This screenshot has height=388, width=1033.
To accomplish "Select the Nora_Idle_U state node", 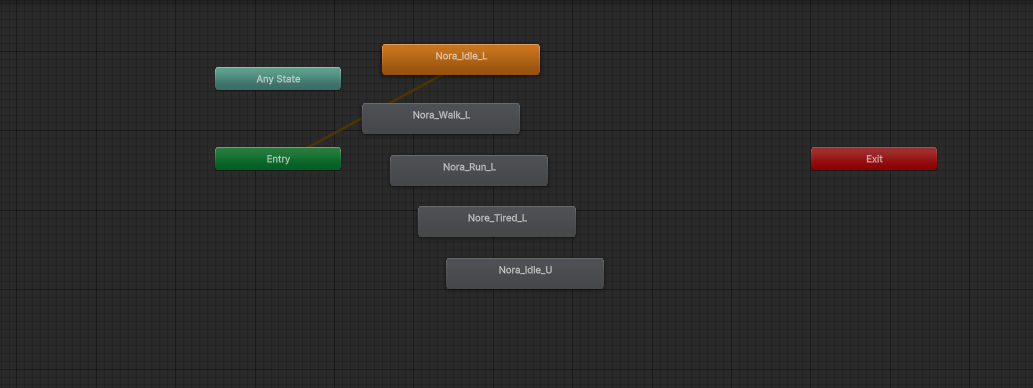I will pyautogui.click(x=524, y=273).
